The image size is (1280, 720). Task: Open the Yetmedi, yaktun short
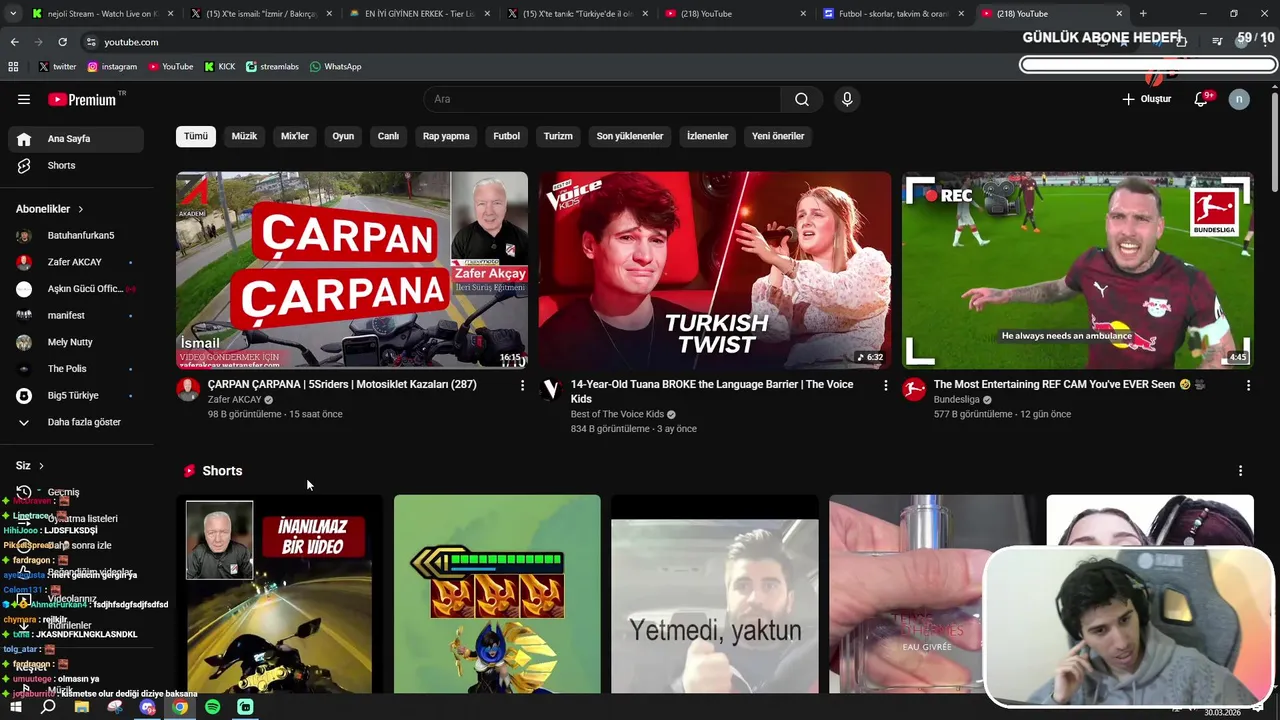pyautogui.click(x=715, y=594)
